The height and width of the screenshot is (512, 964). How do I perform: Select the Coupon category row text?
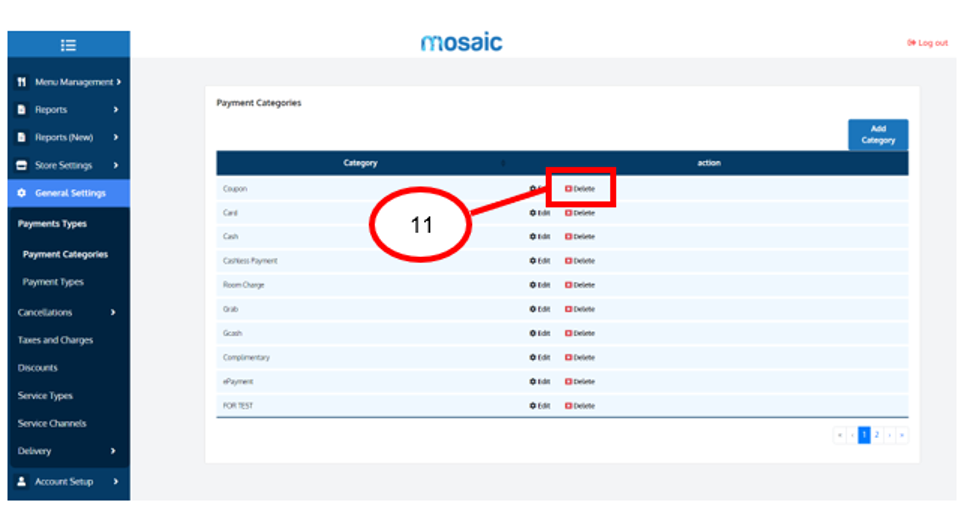[x=235, y=189]
